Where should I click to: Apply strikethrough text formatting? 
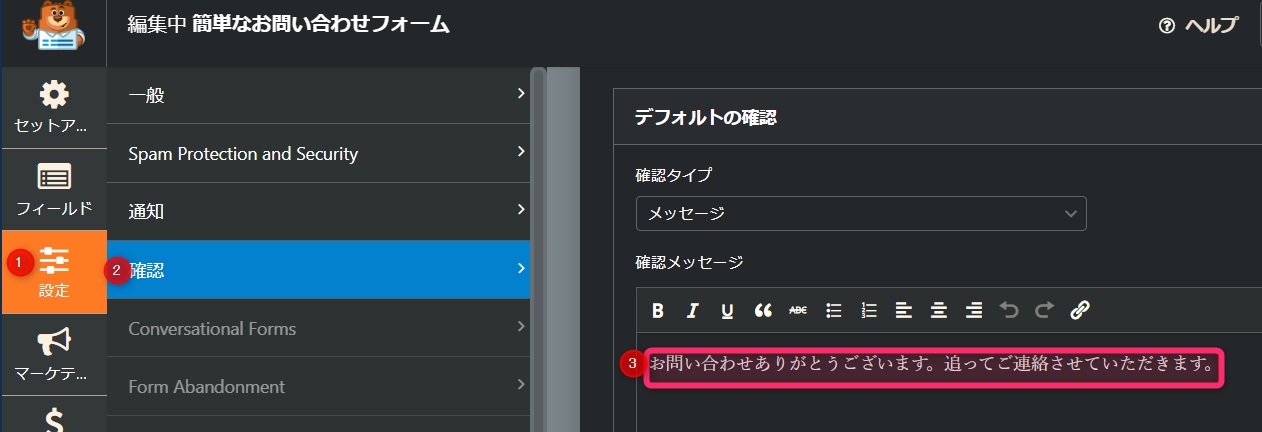798,310
